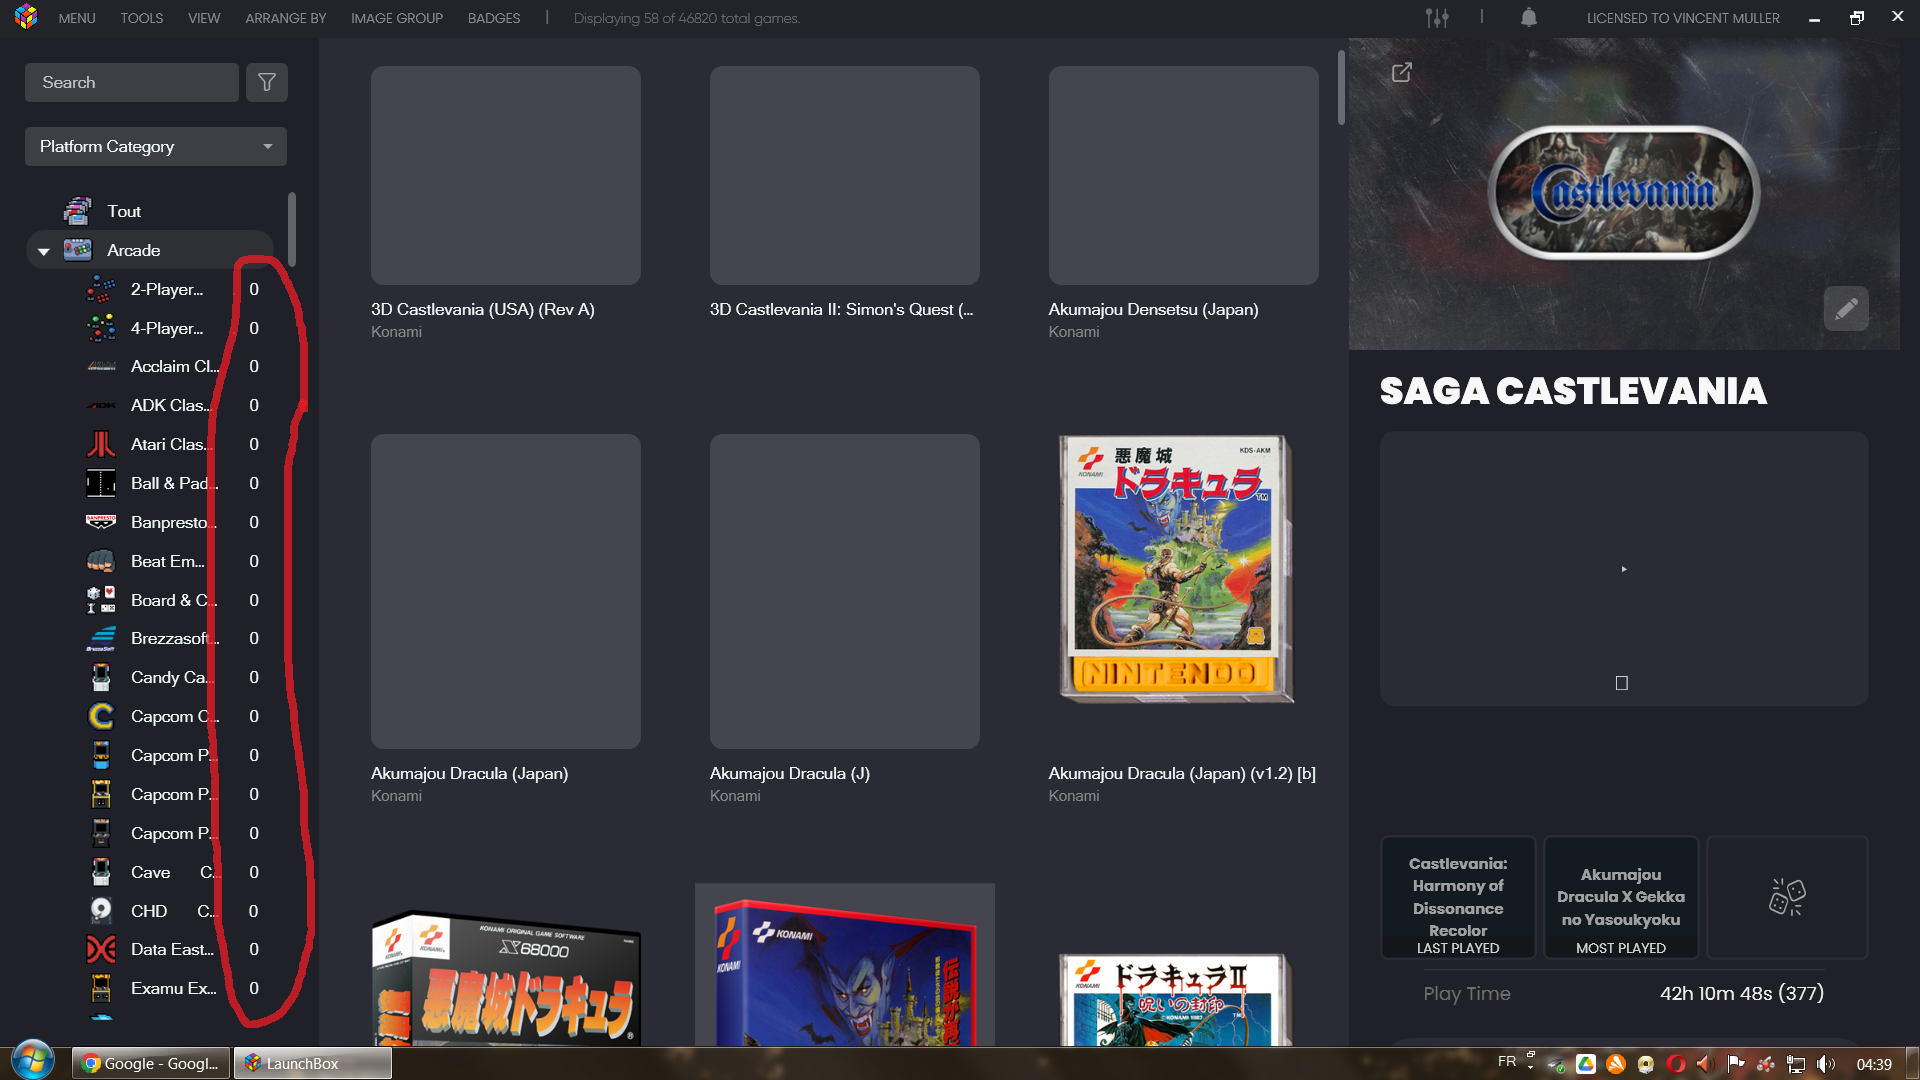The image size is (1920, 1080).
Task: Select the Banpresto platform icon
Action: coord(101,522)
